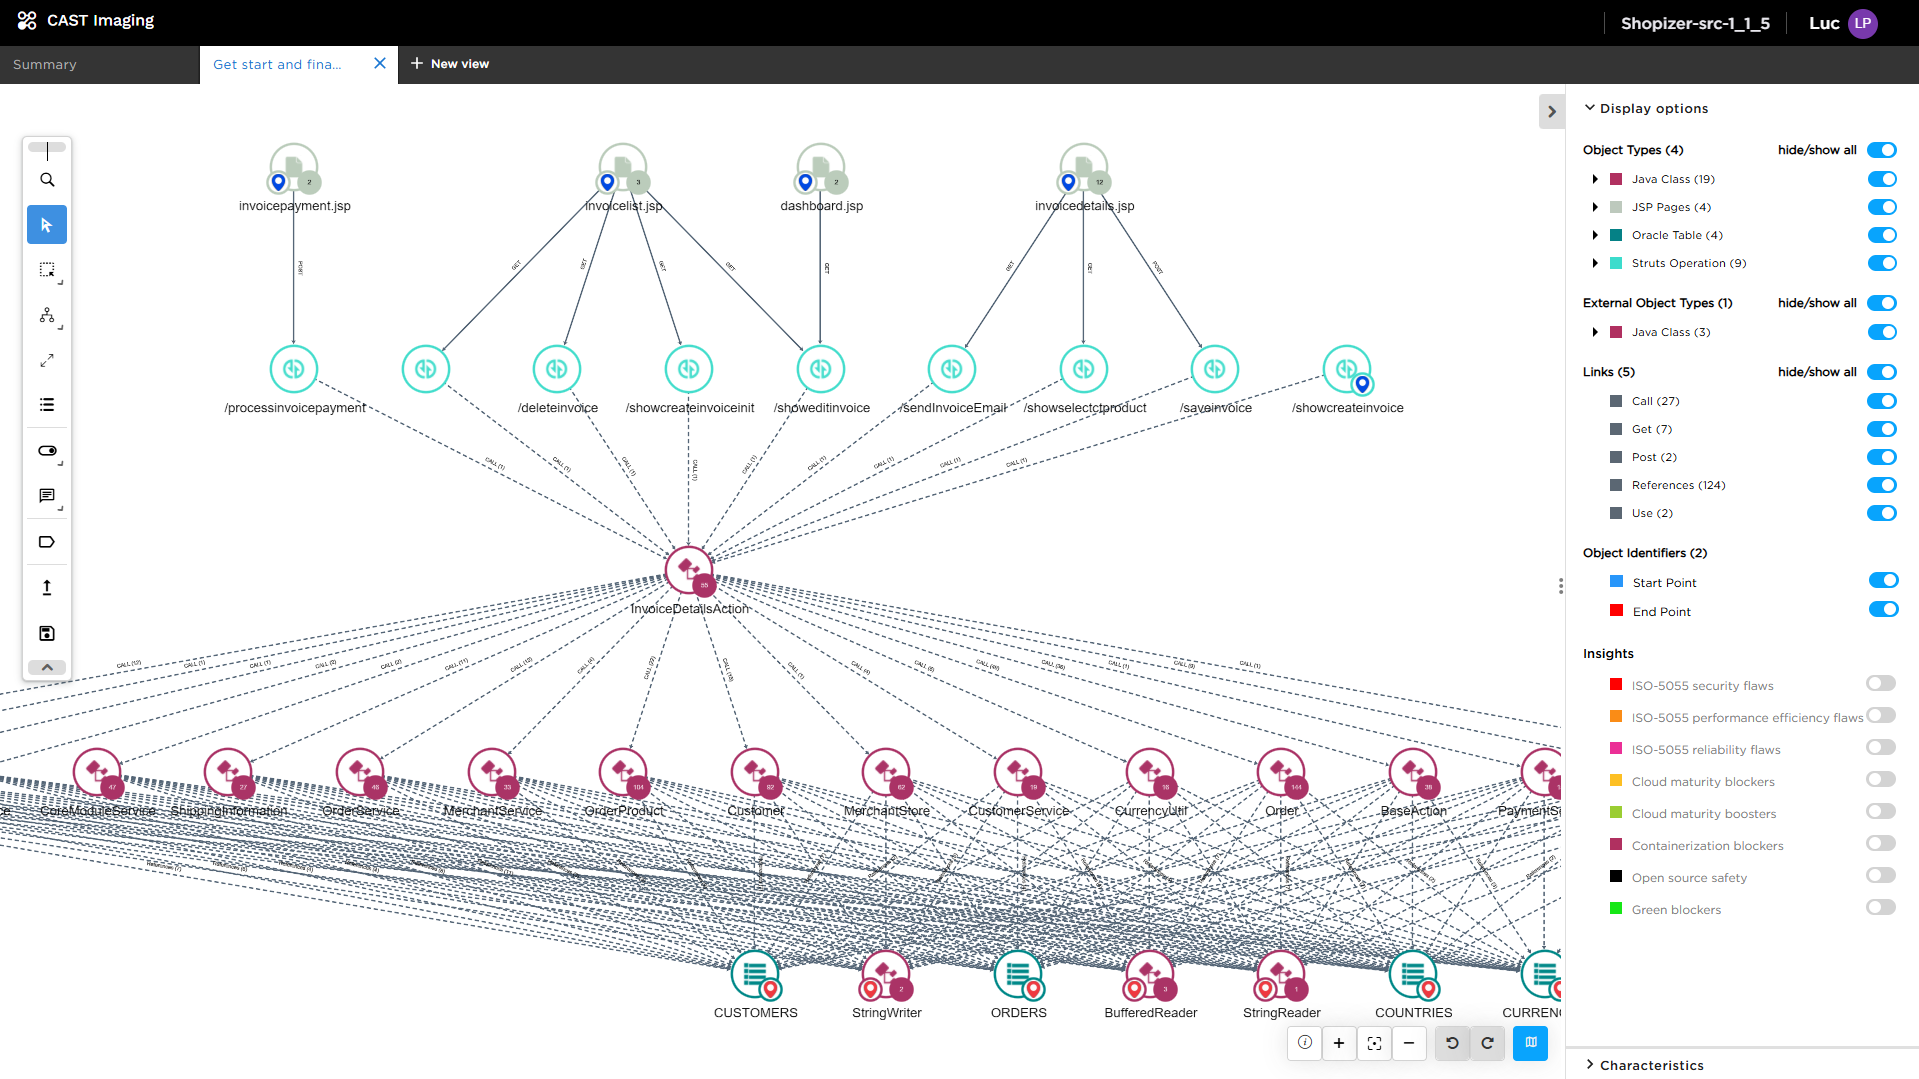Expand the Java Class (19) tree item
The height and width of the screenshot is (1079, 1919).
pyautogui.click(x=1595, y=179)
